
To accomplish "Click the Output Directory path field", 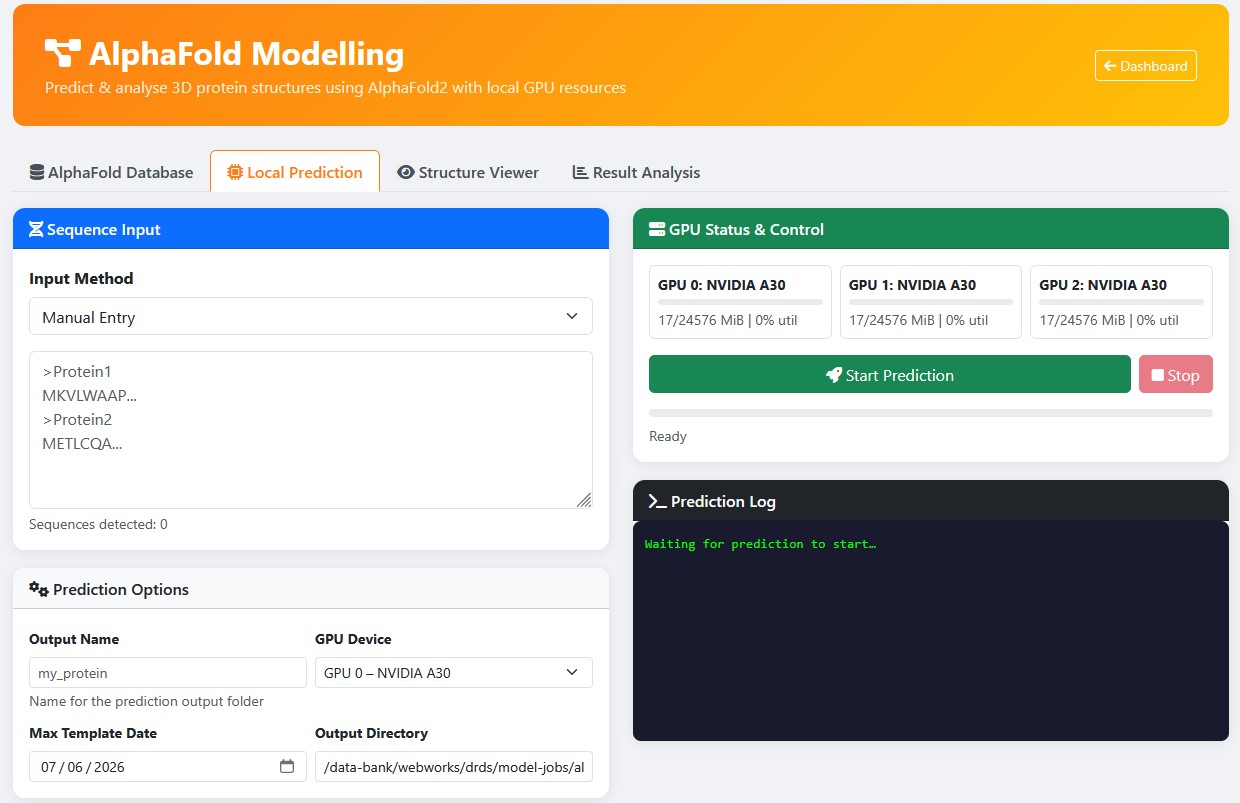I will (454, 766).
